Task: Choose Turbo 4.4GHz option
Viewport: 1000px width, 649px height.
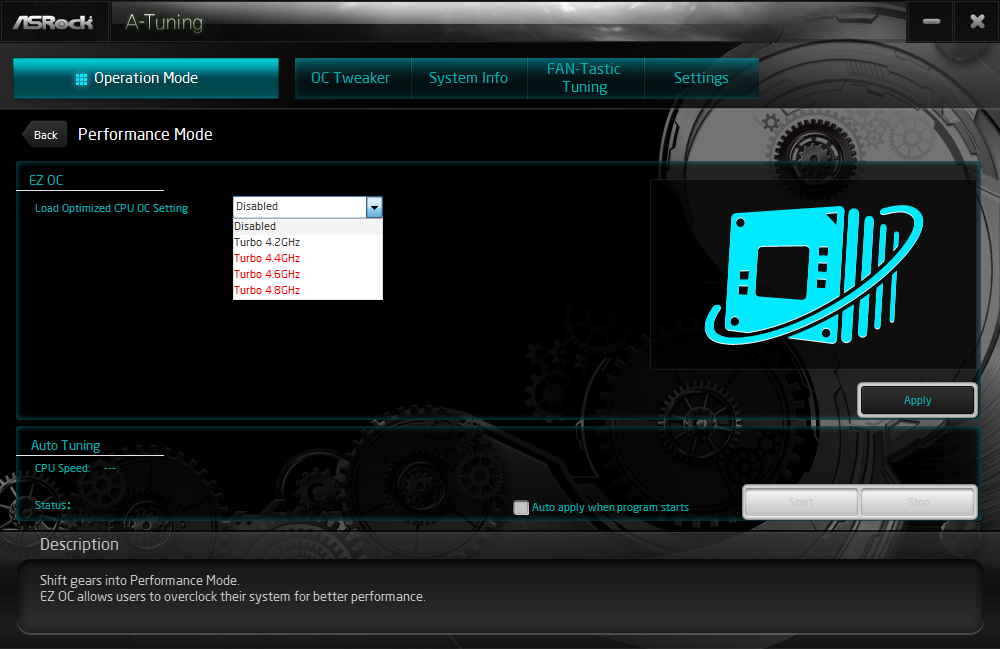Action: [308, 258]
